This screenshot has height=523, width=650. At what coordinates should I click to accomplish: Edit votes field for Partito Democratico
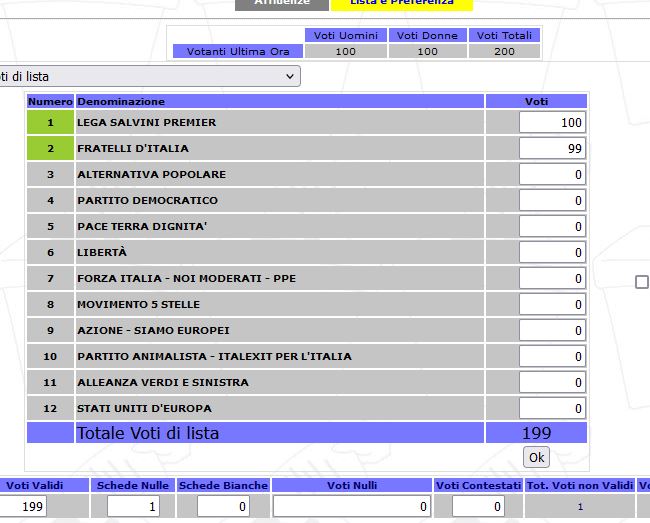coord(552,201)
